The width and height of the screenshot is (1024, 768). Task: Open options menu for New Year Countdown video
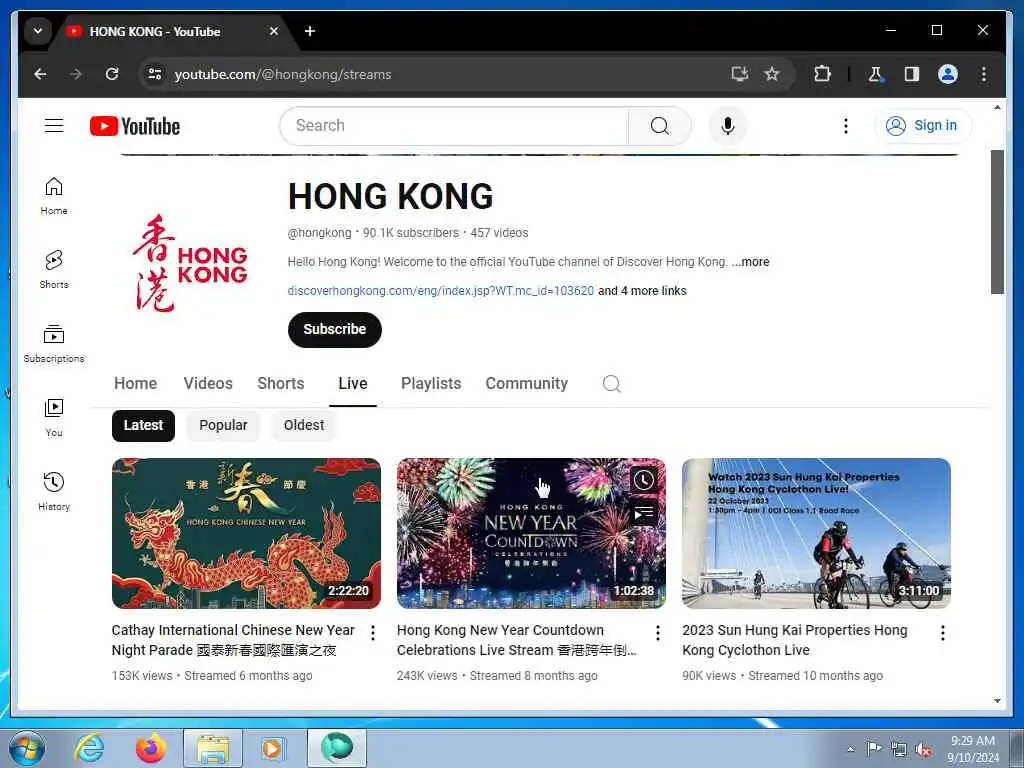point(658,632)
